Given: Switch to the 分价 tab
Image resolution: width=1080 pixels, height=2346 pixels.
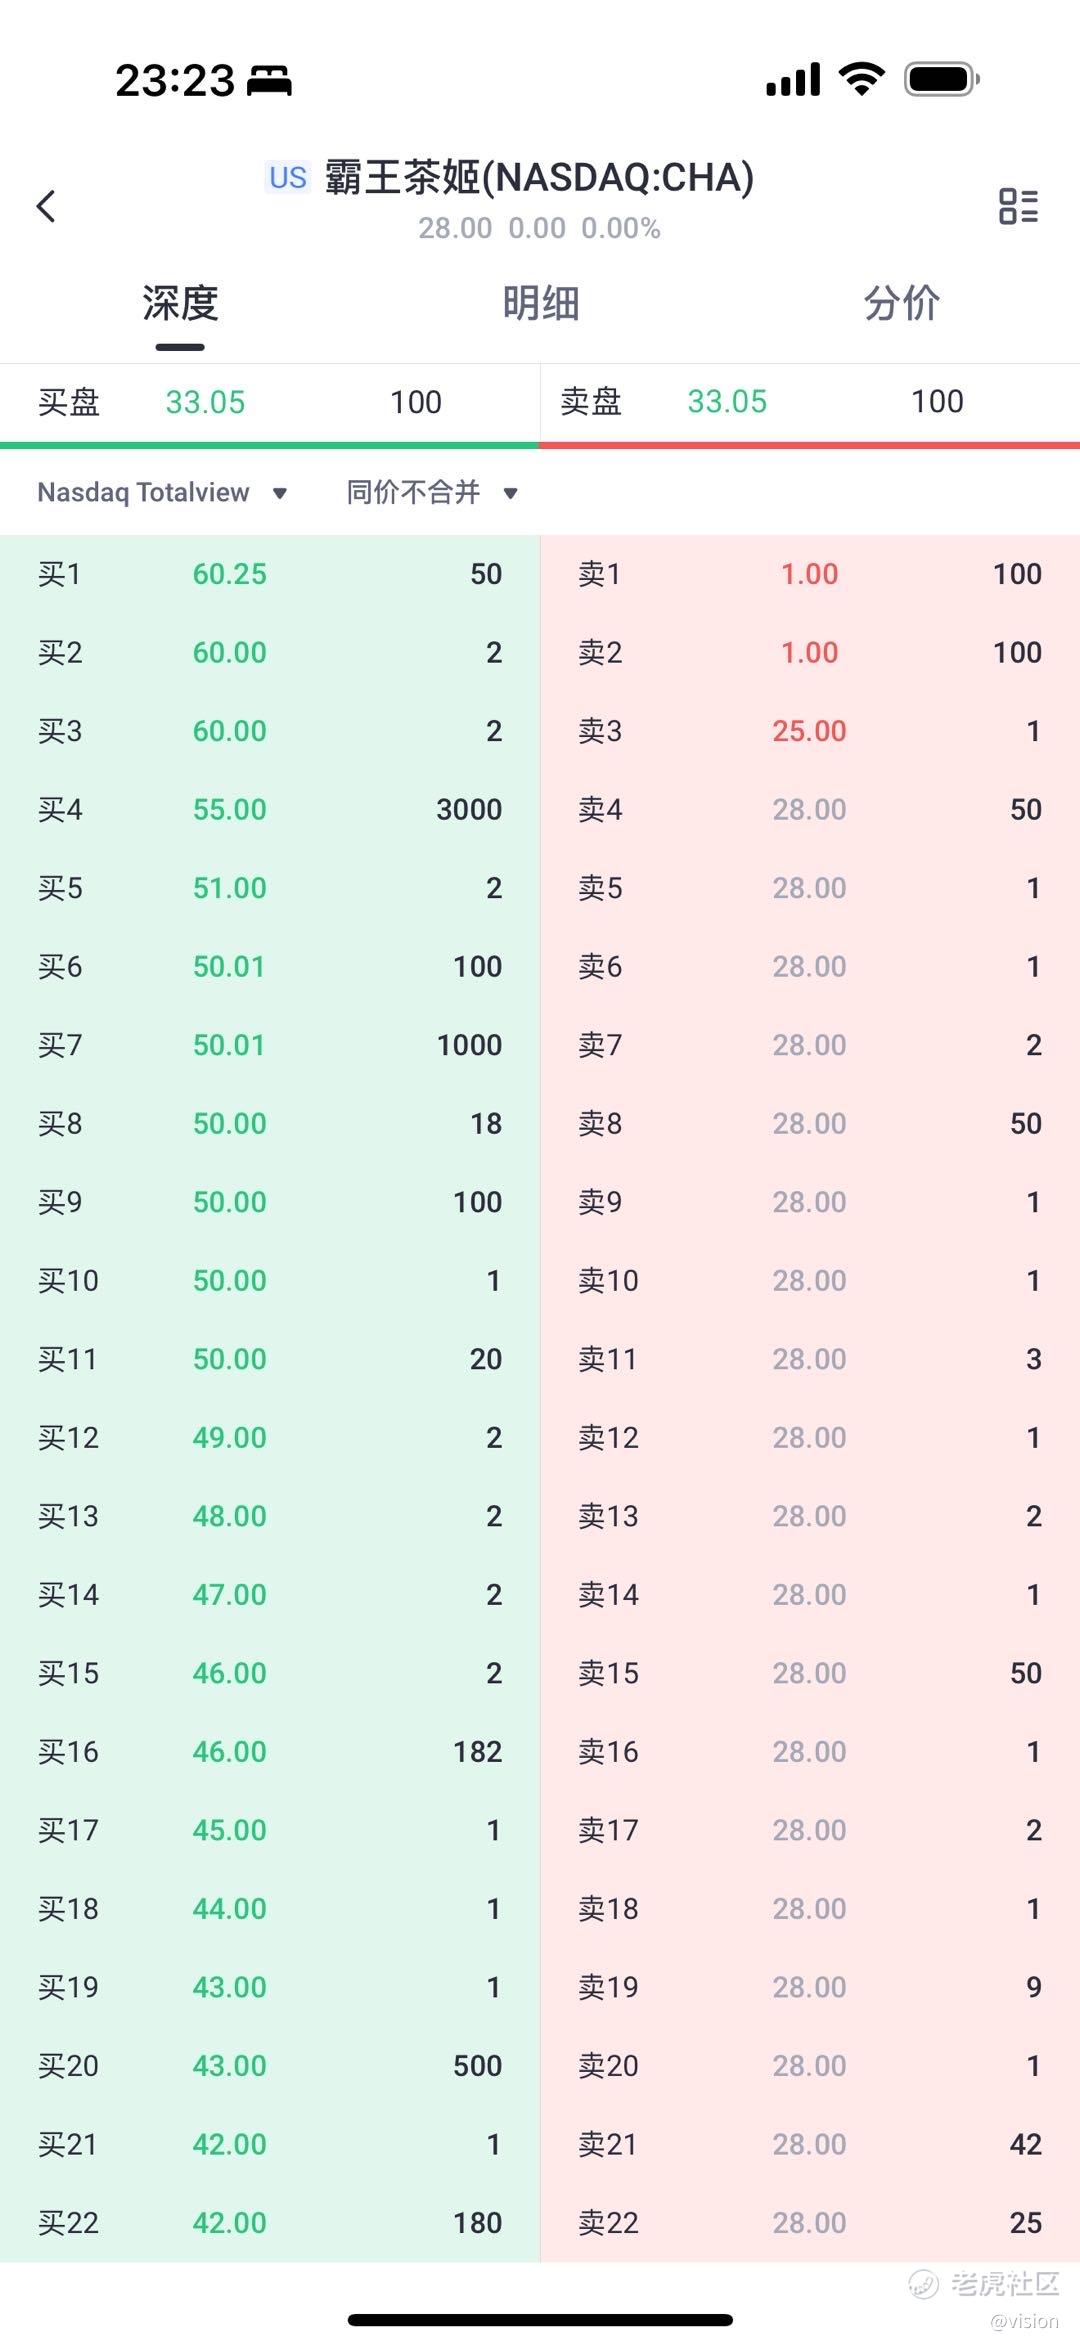Looking at the screenshot, I should click(x=901, y=303).
